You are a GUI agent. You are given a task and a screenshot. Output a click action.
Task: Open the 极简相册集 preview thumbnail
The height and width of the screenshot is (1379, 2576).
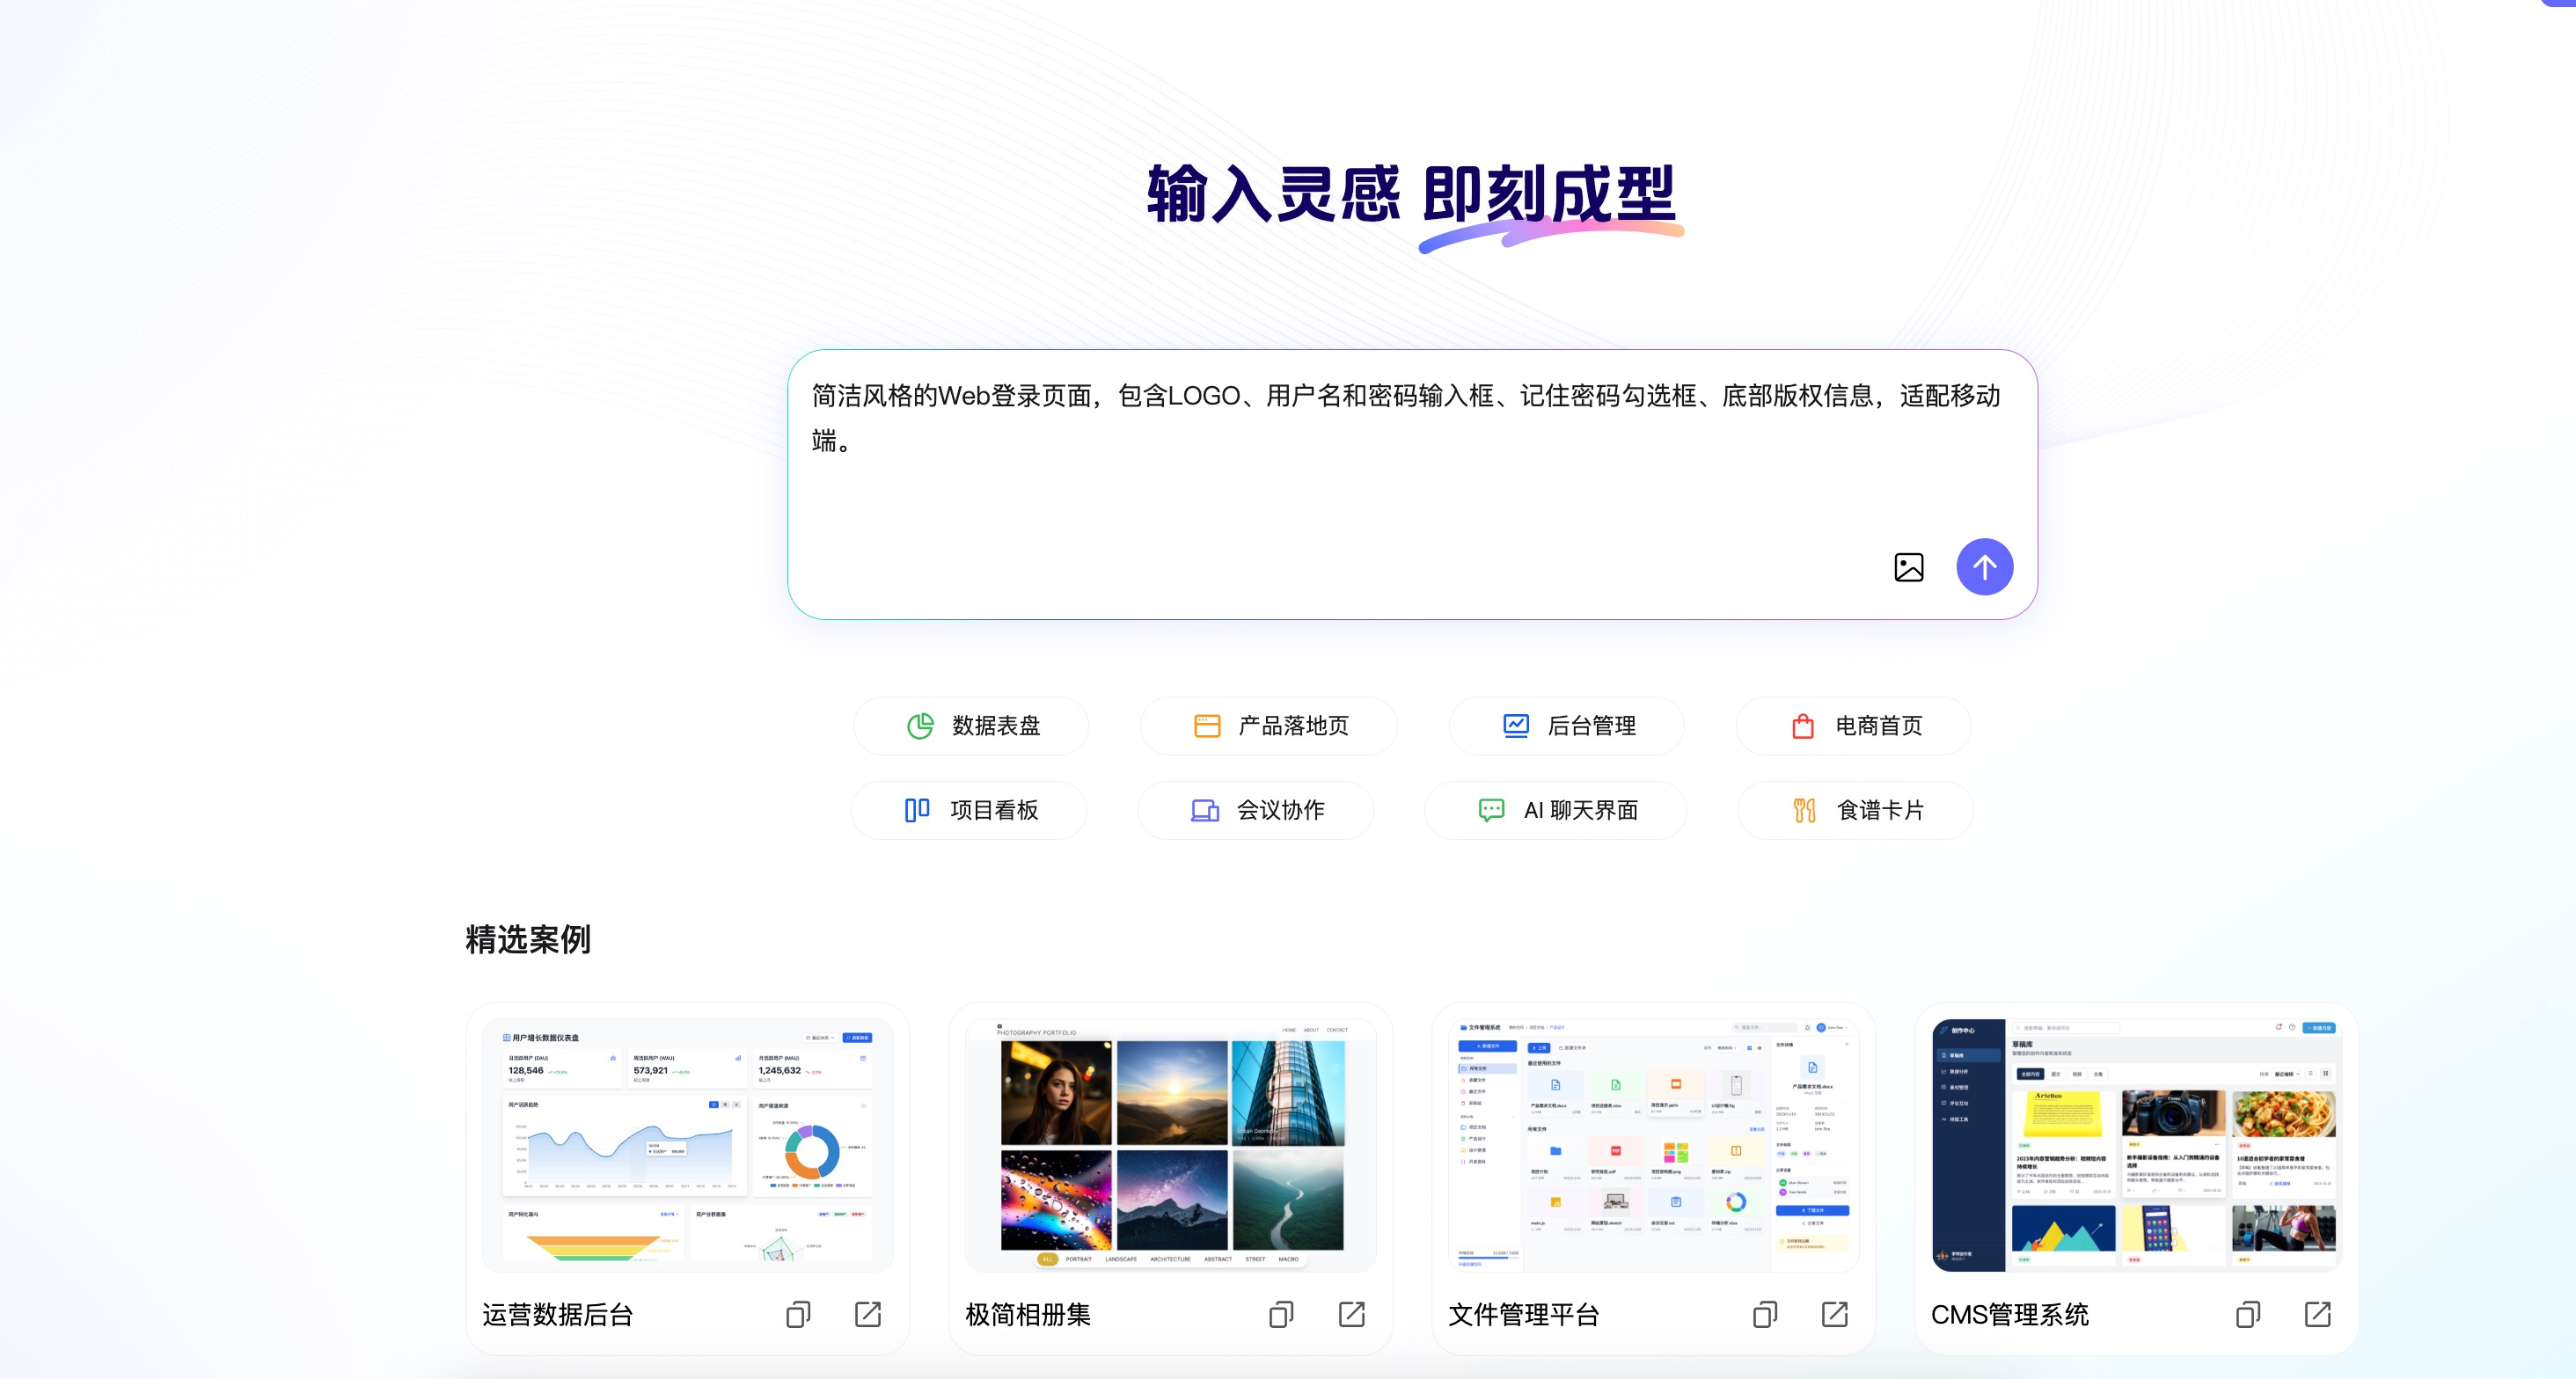click(1171, 1145)
